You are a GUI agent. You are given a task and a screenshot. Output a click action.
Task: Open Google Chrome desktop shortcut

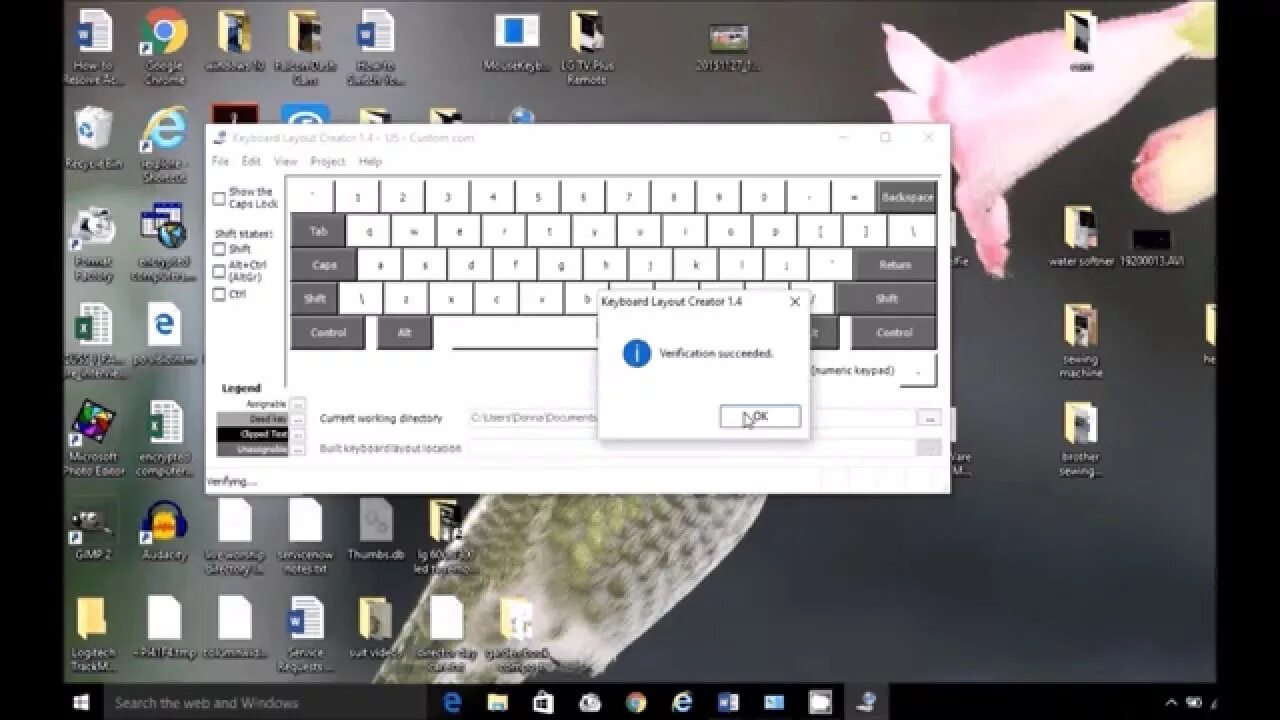164,45
